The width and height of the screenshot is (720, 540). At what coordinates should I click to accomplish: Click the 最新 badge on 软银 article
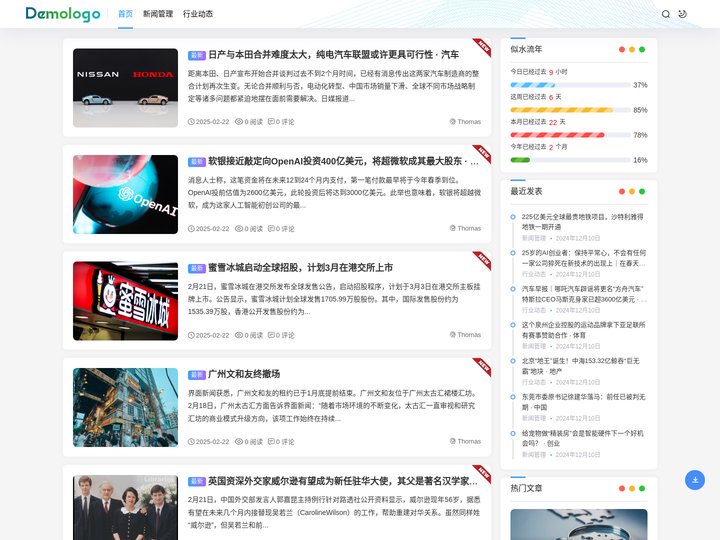tap(197, 162)
